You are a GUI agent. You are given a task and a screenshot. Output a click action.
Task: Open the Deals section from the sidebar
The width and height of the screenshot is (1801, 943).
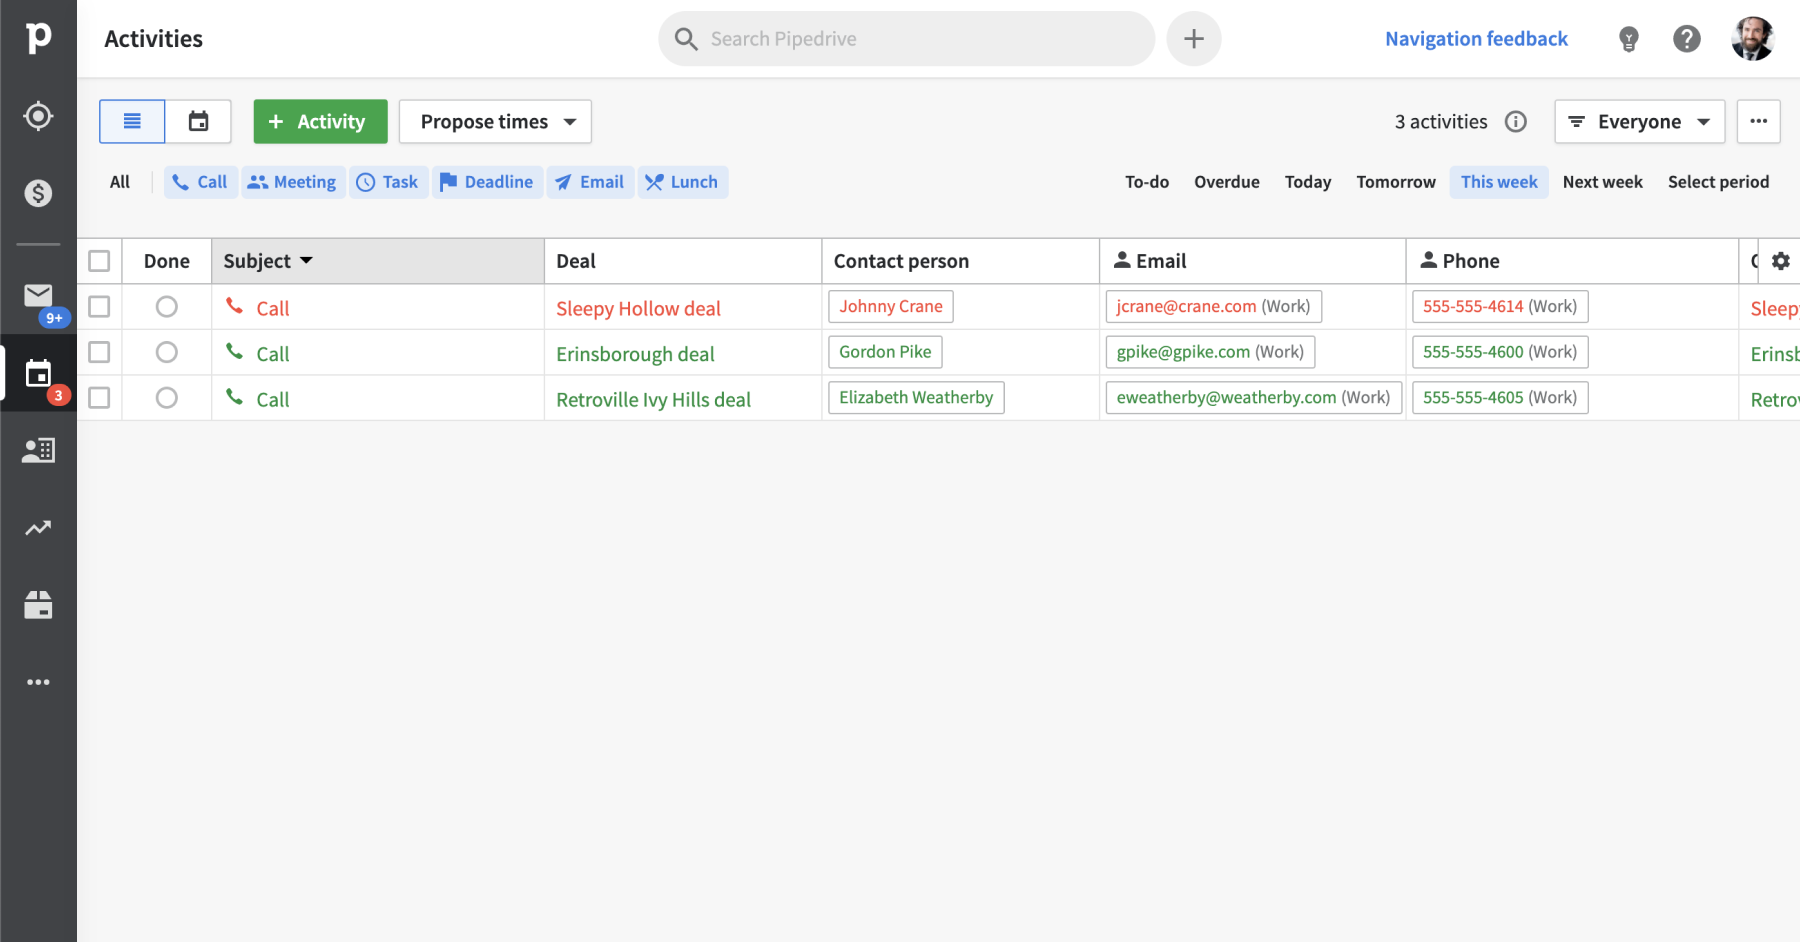(38, 193)
